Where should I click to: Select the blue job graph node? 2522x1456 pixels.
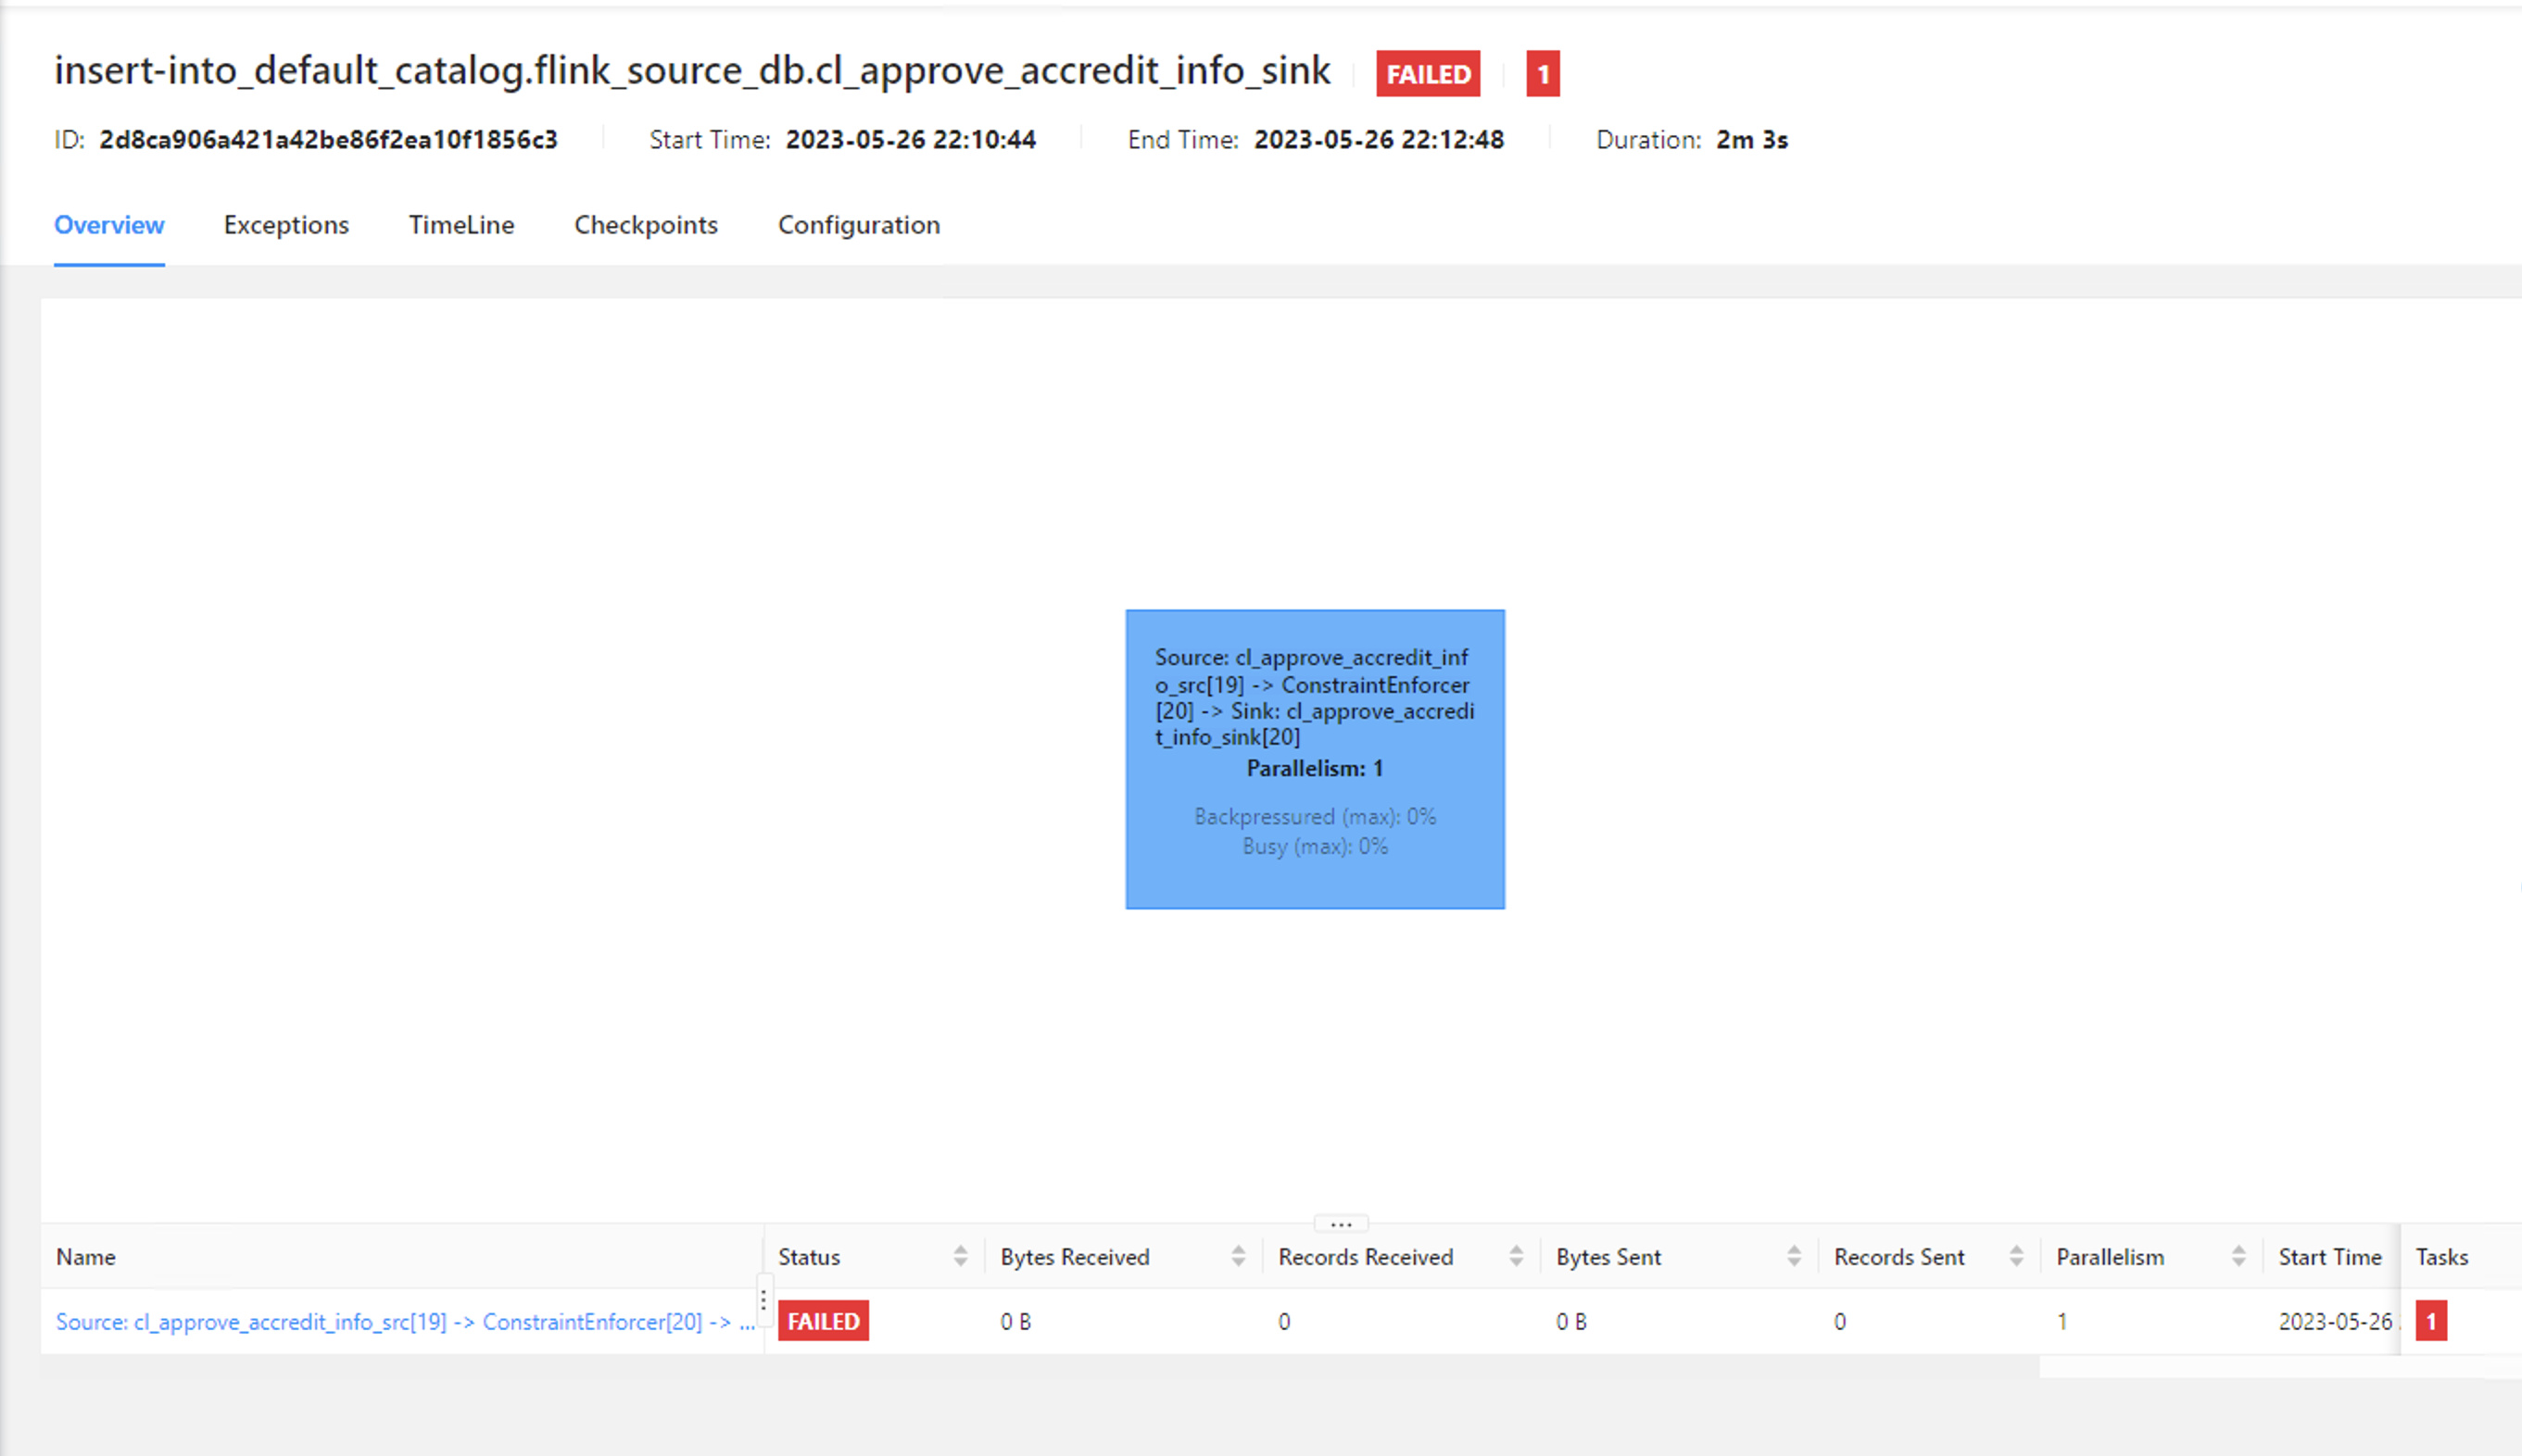pyautogui.click(x=1314, y=759)
